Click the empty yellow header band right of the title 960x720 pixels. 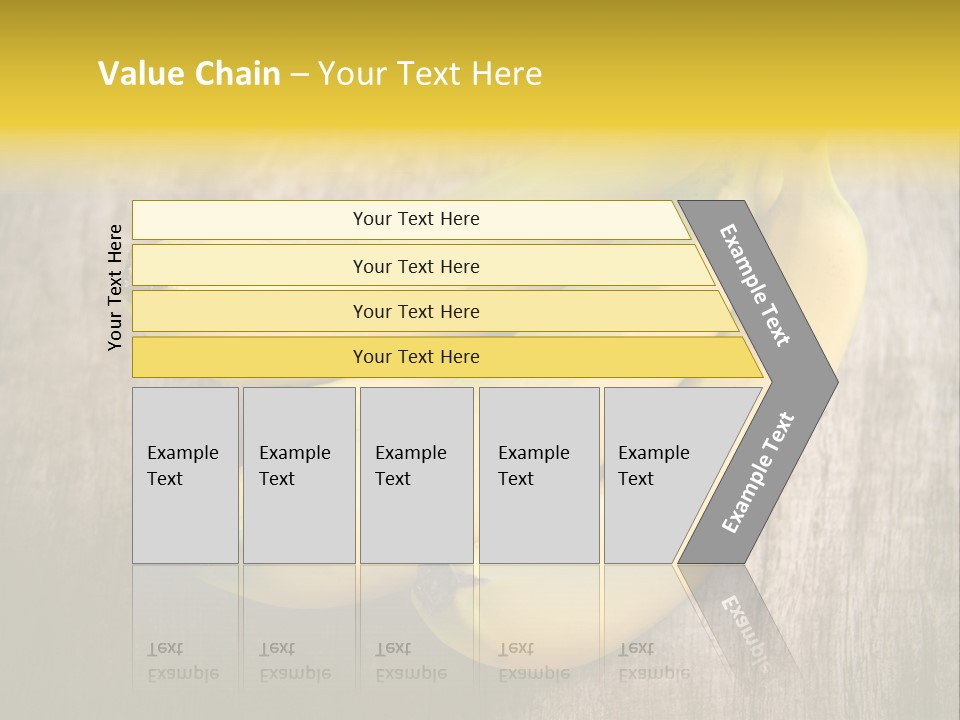coord(750,74)
